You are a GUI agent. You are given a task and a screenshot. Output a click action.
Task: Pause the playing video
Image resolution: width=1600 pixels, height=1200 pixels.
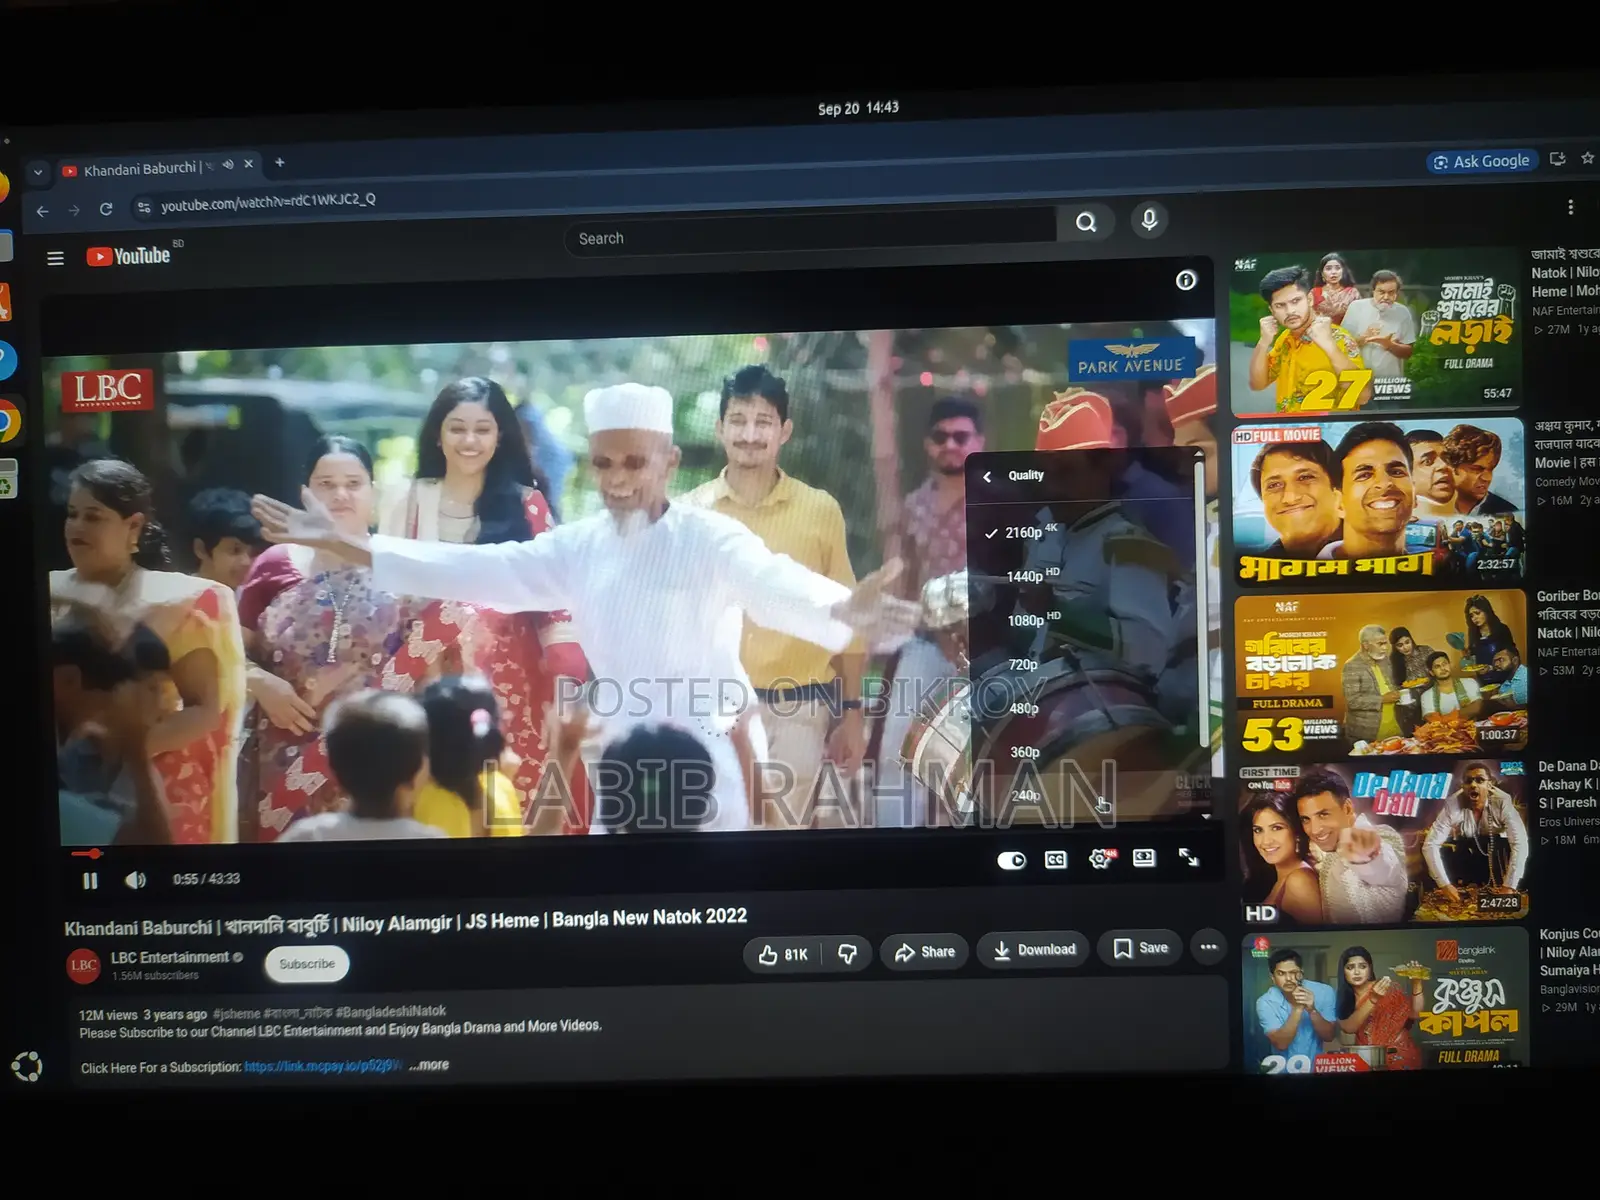click(x=90, y=880)
